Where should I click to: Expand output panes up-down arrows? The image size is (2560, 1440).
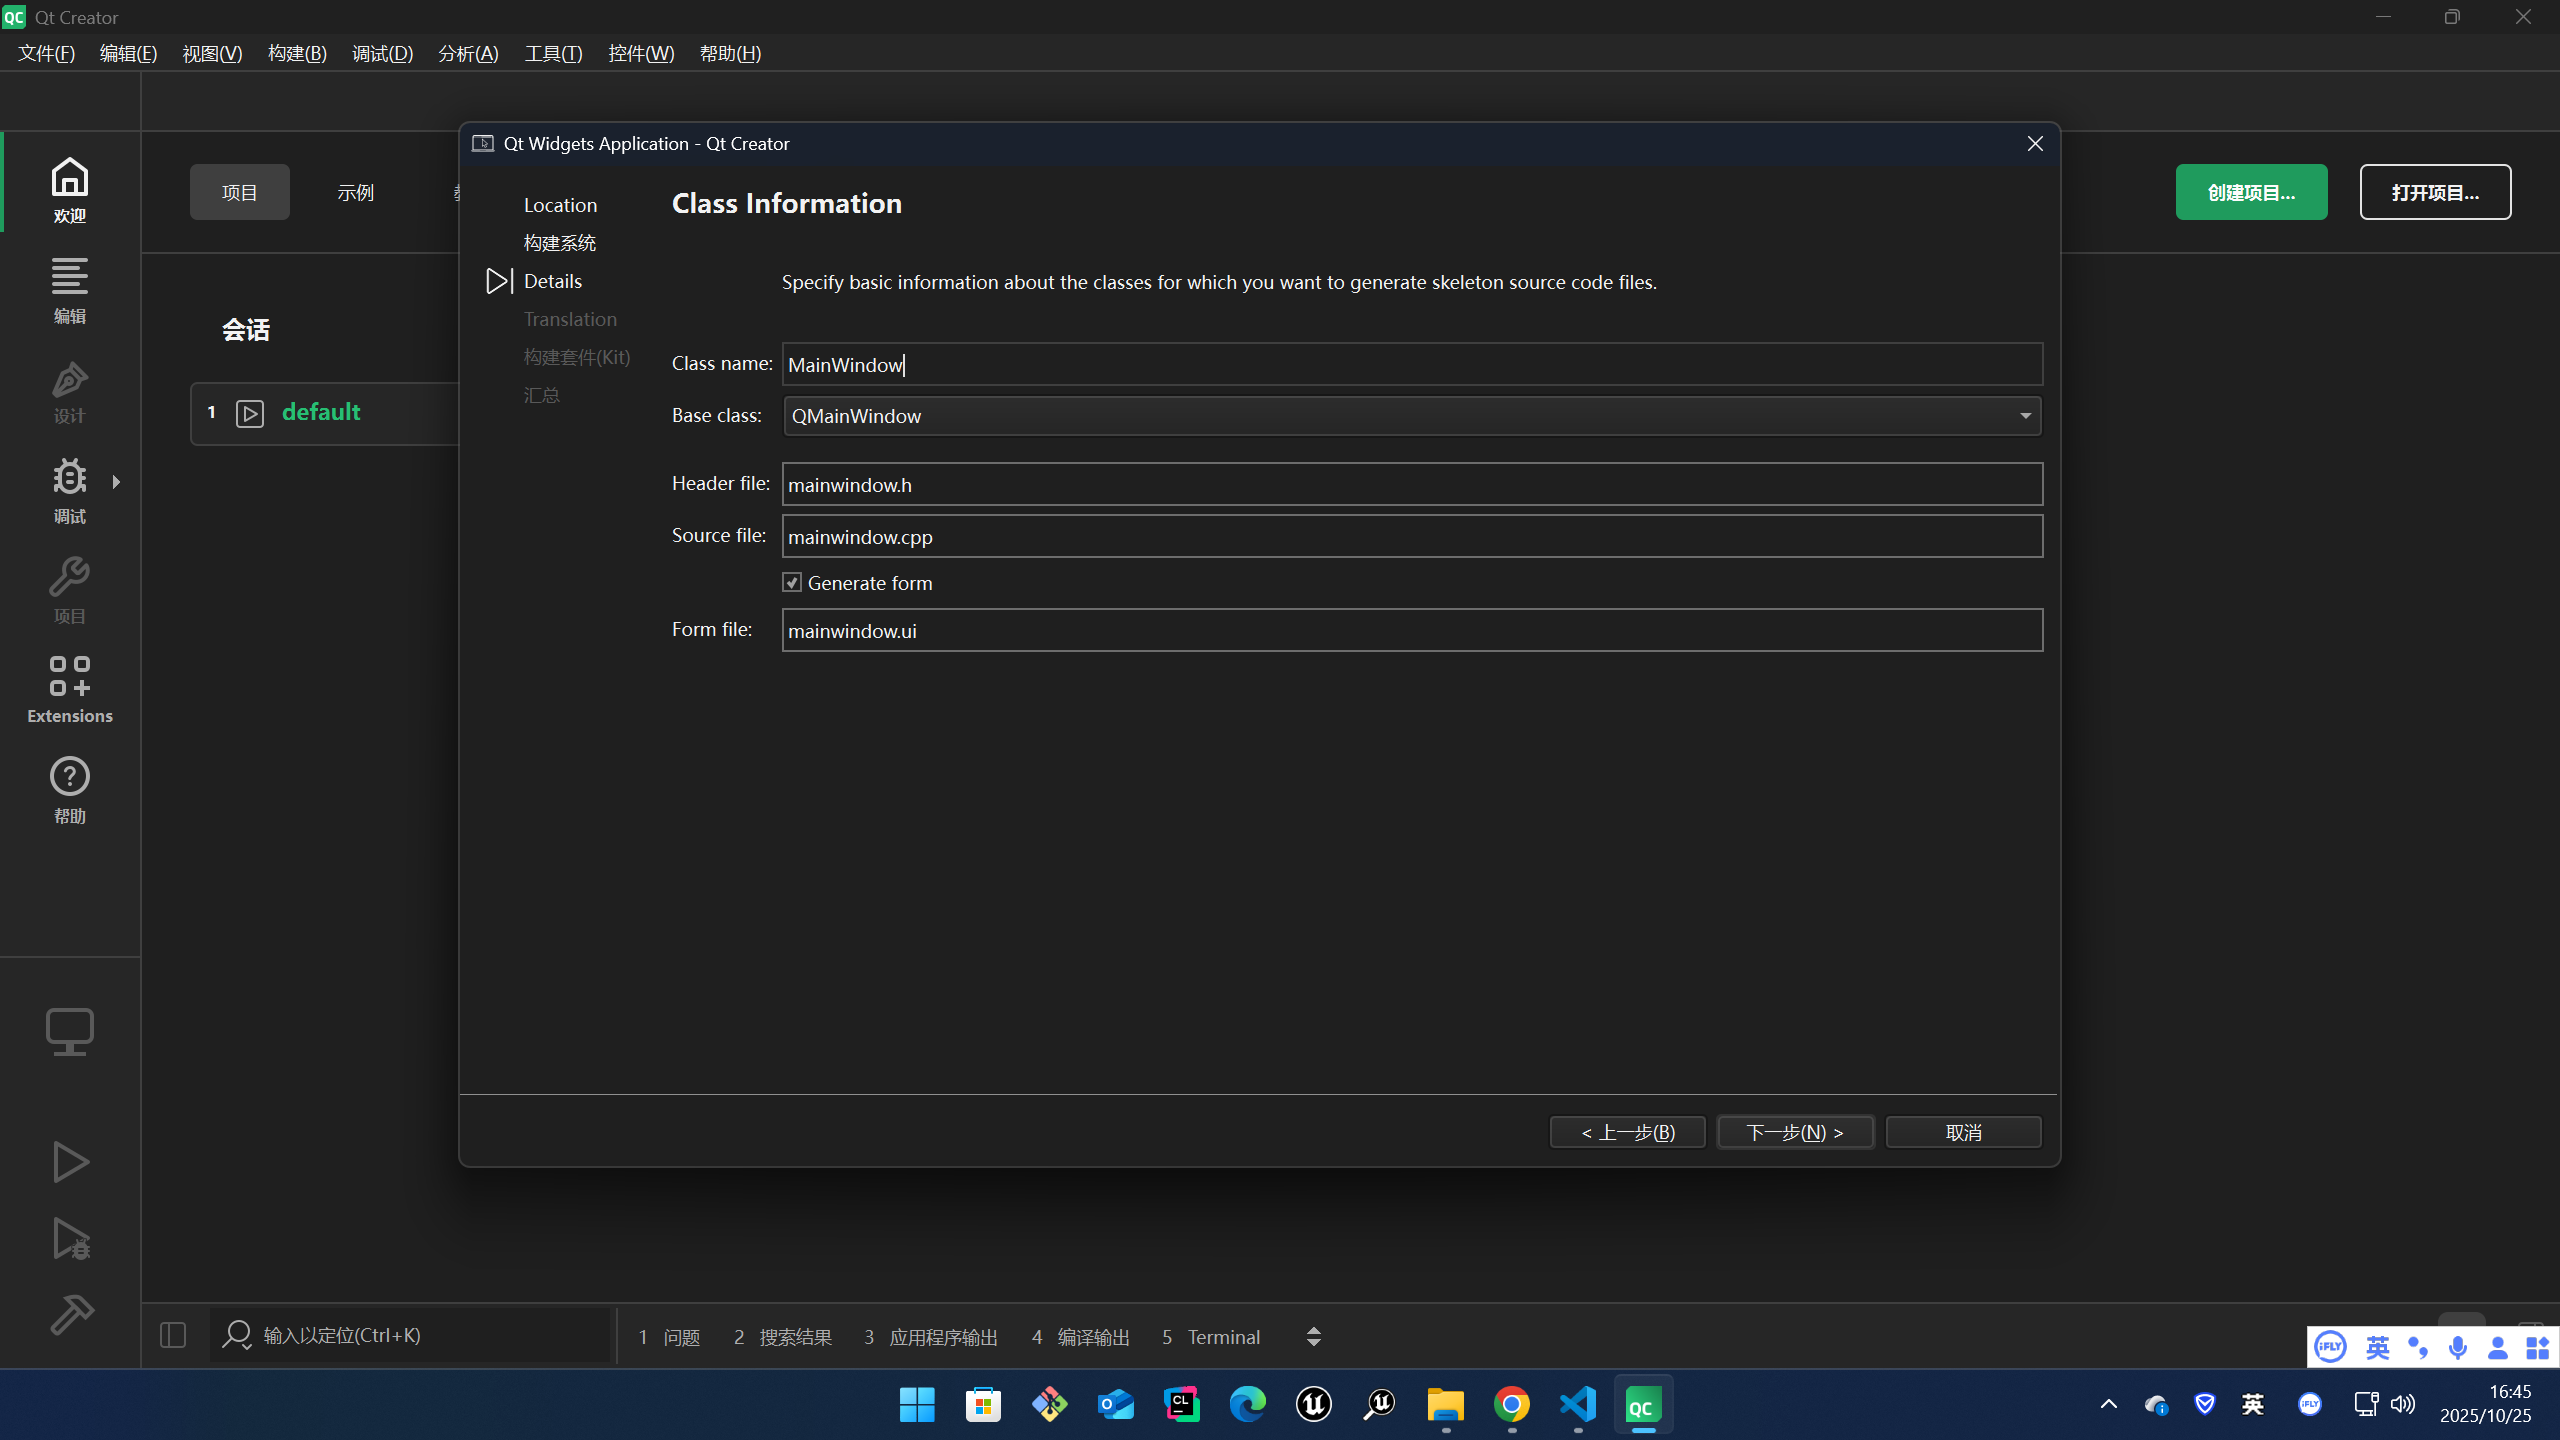1314,1337
